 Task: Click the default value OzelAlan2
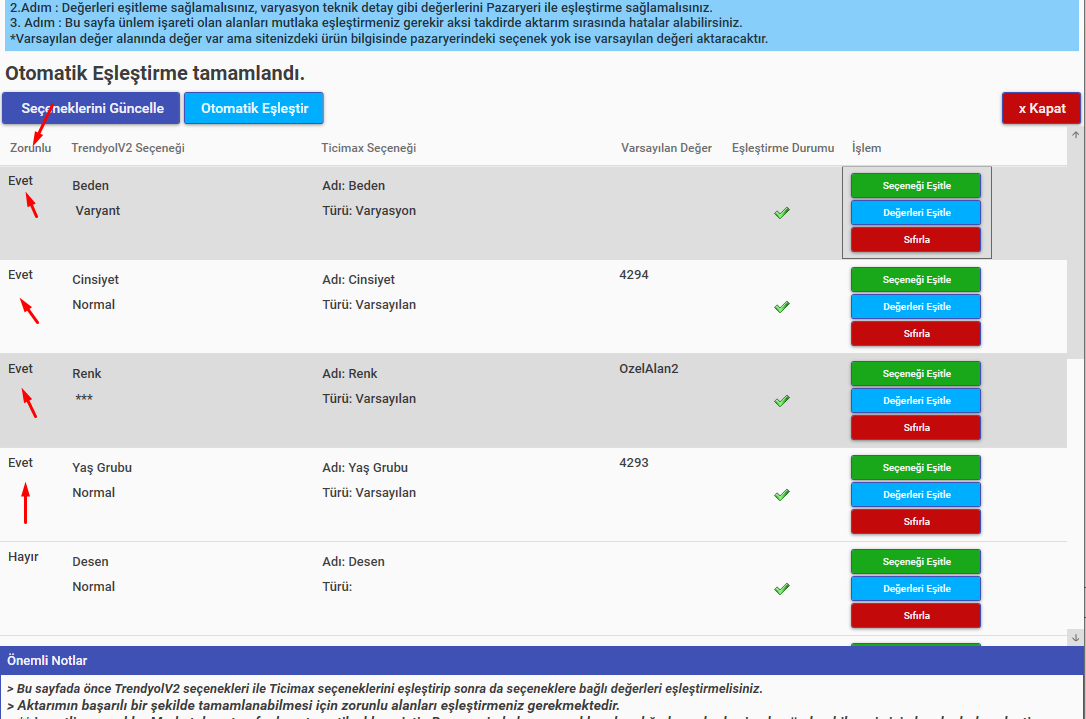649,369
